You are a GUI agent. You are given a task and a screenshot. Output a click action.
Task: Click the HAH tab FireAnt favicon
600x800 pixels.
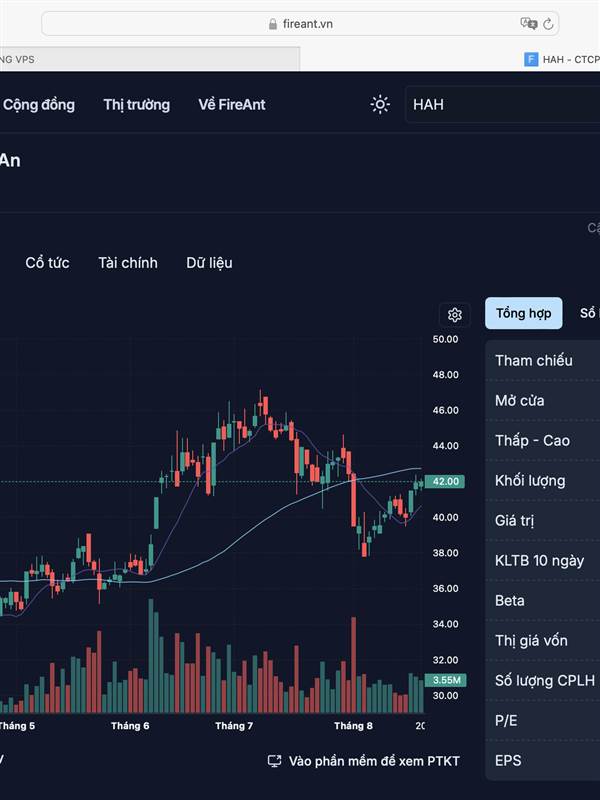pyautogui.click(x=531, y=60)
